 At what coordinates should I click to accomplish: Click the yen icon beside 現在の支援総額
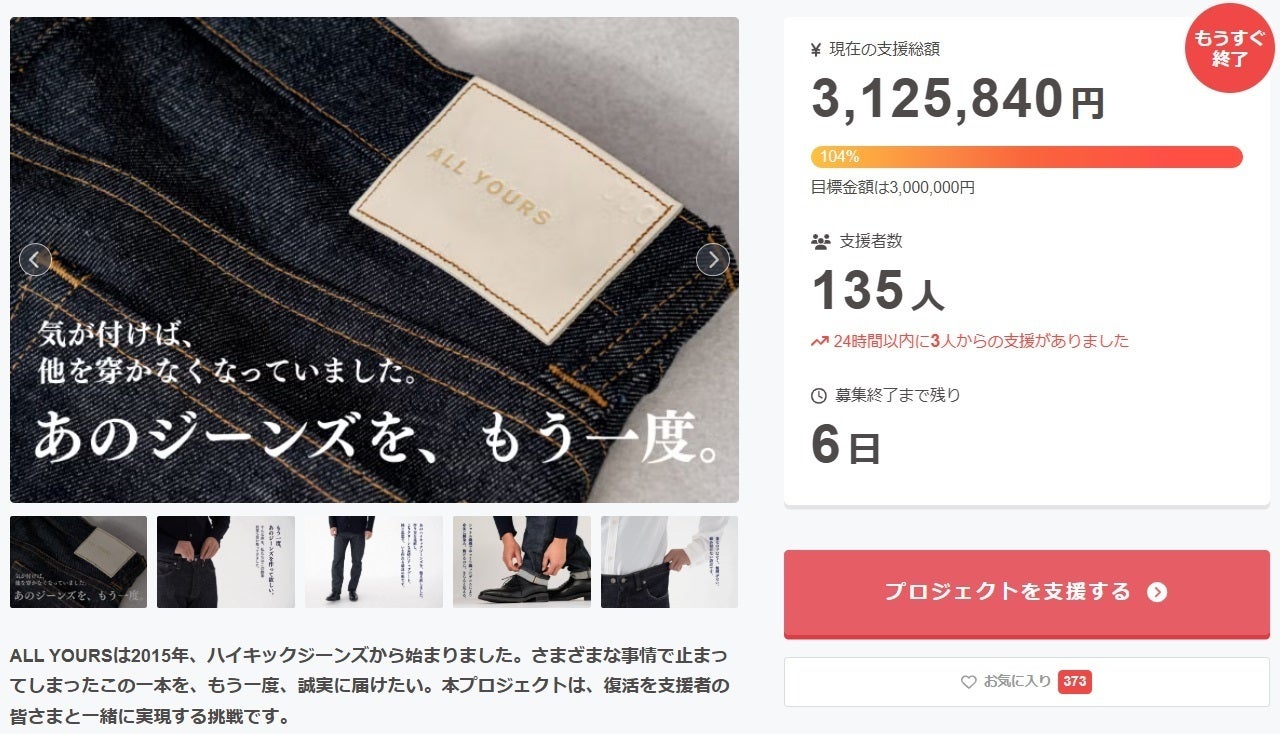click(x=816, y=49)
